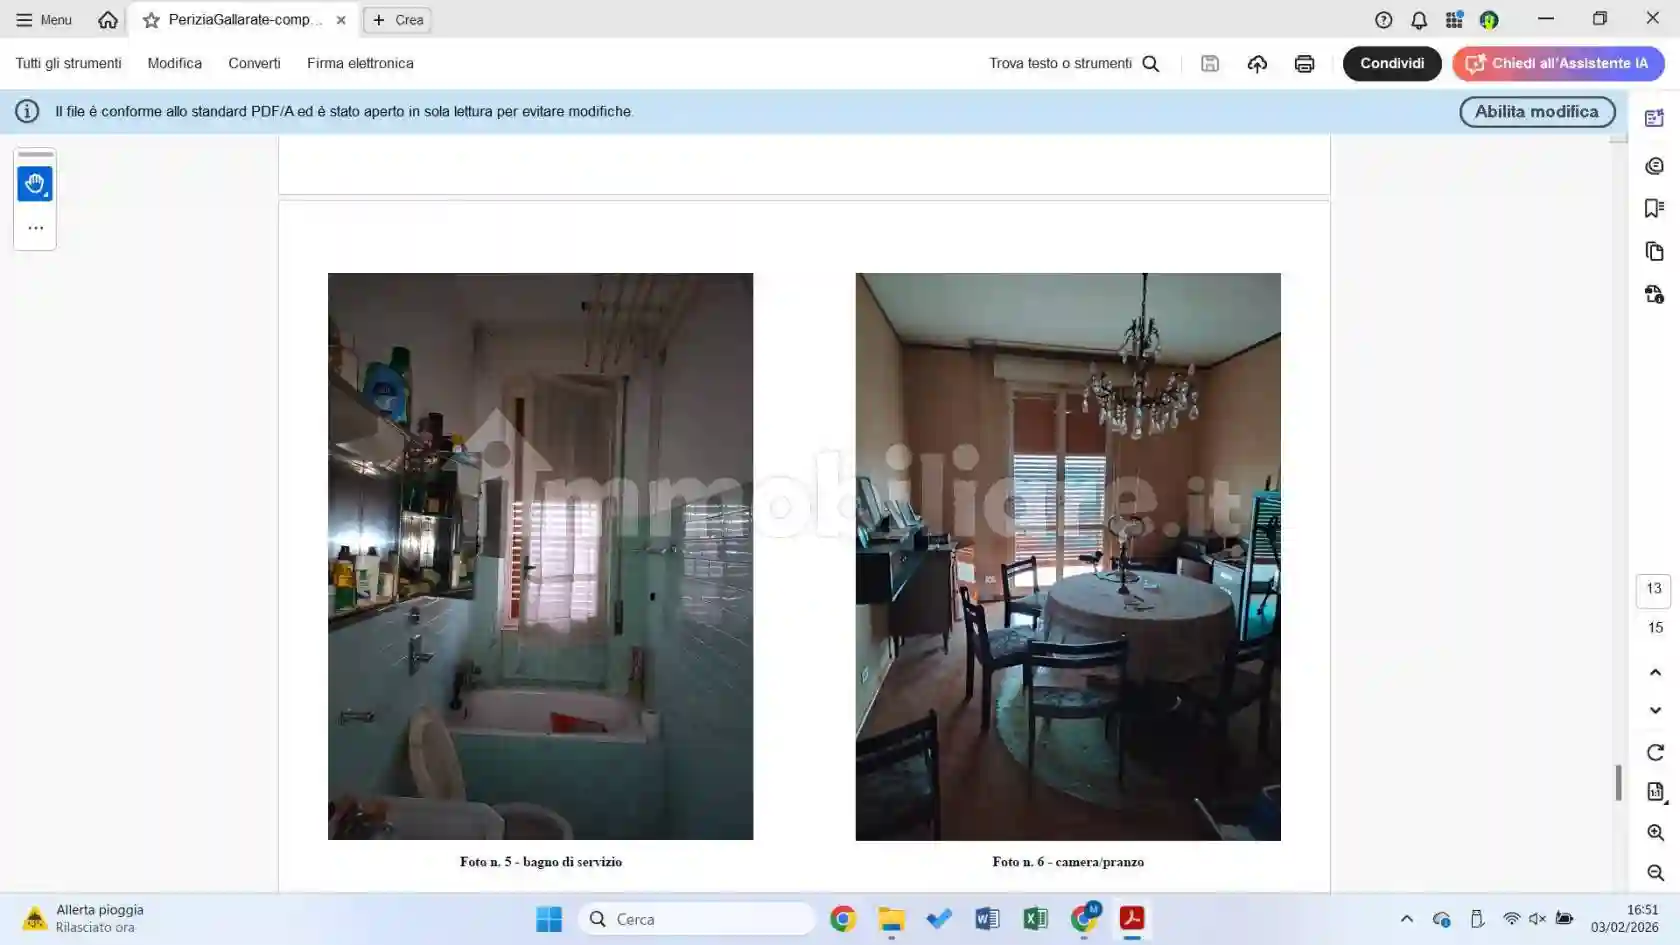
Task: Select the hand pan tool
Action: click(x=35, y=184)
